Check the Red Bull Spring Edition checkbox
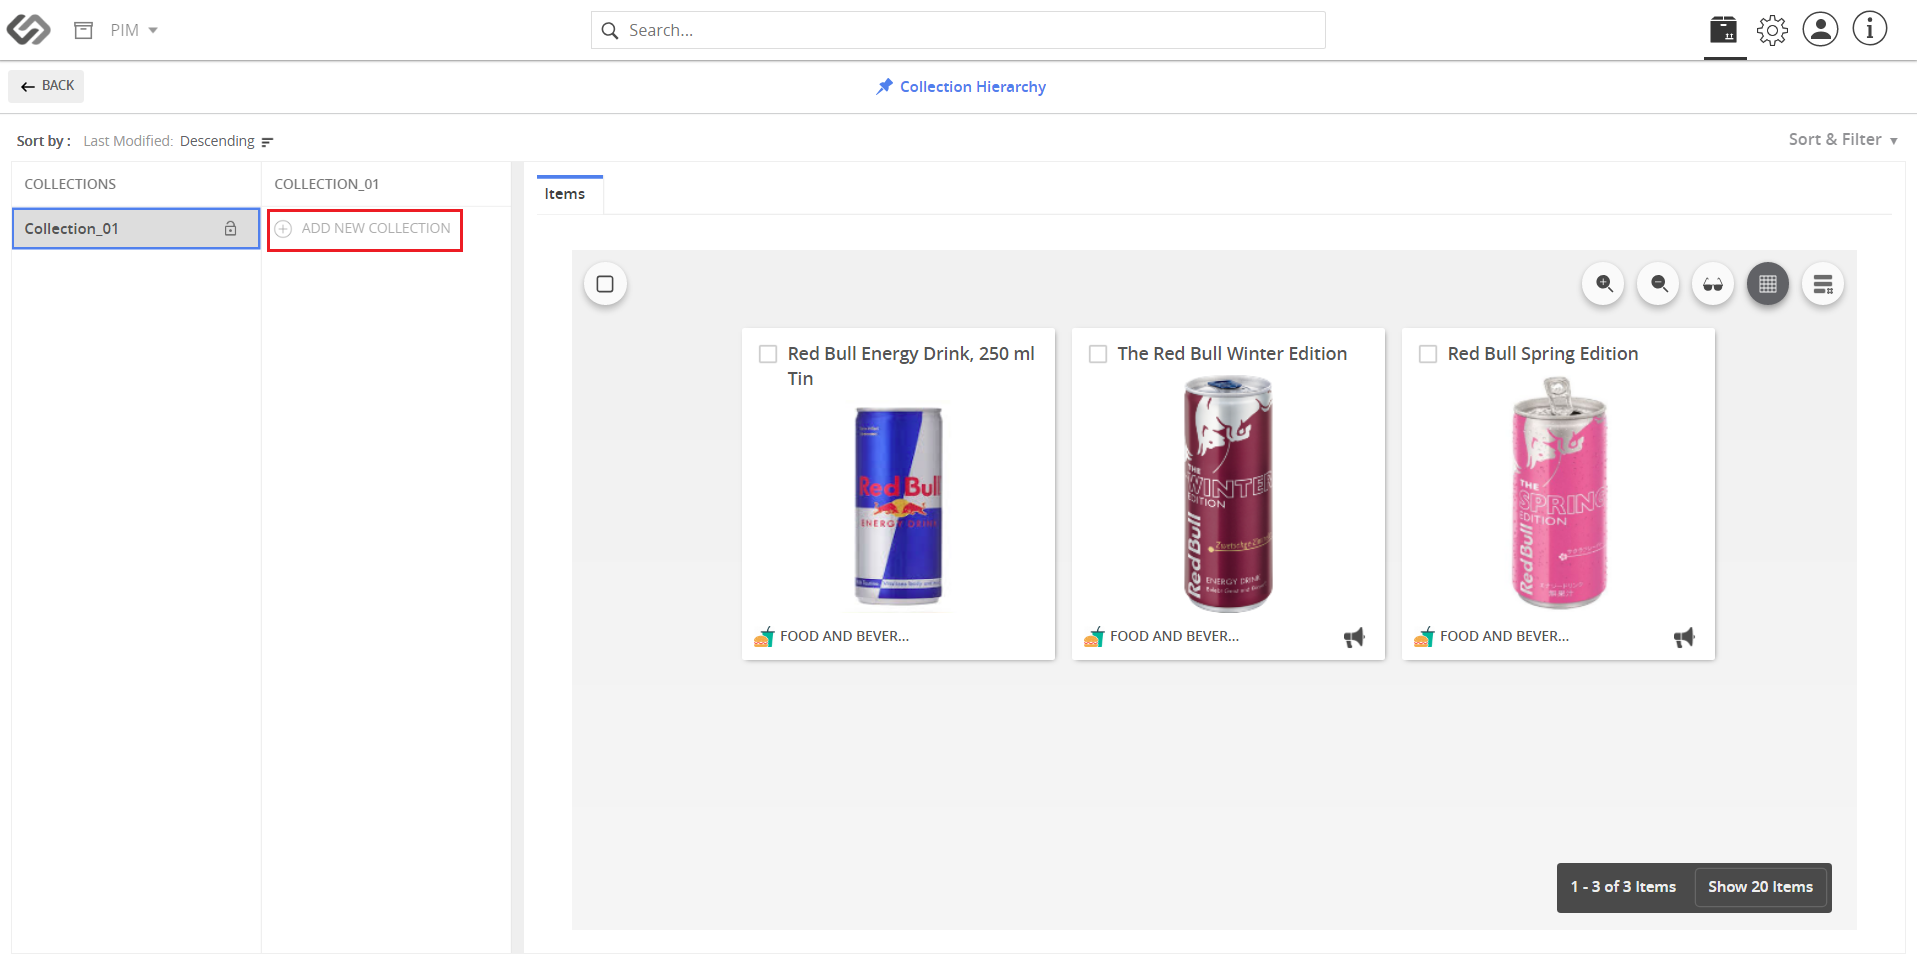1917x965 pixels. (x=1428, y=354)
